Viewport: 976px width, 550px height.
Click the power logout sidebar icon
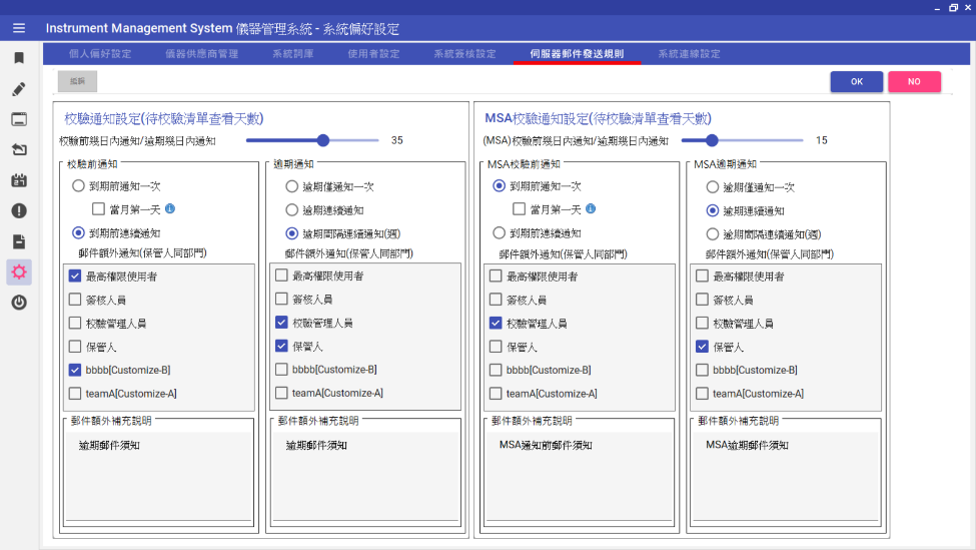19,302
